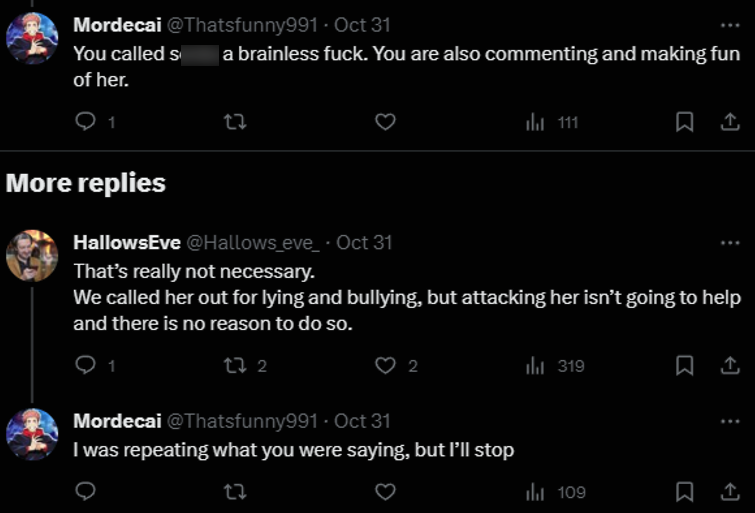
Task: Bookmark Mordecai's top tweet
Action: (x=685, y=122)
